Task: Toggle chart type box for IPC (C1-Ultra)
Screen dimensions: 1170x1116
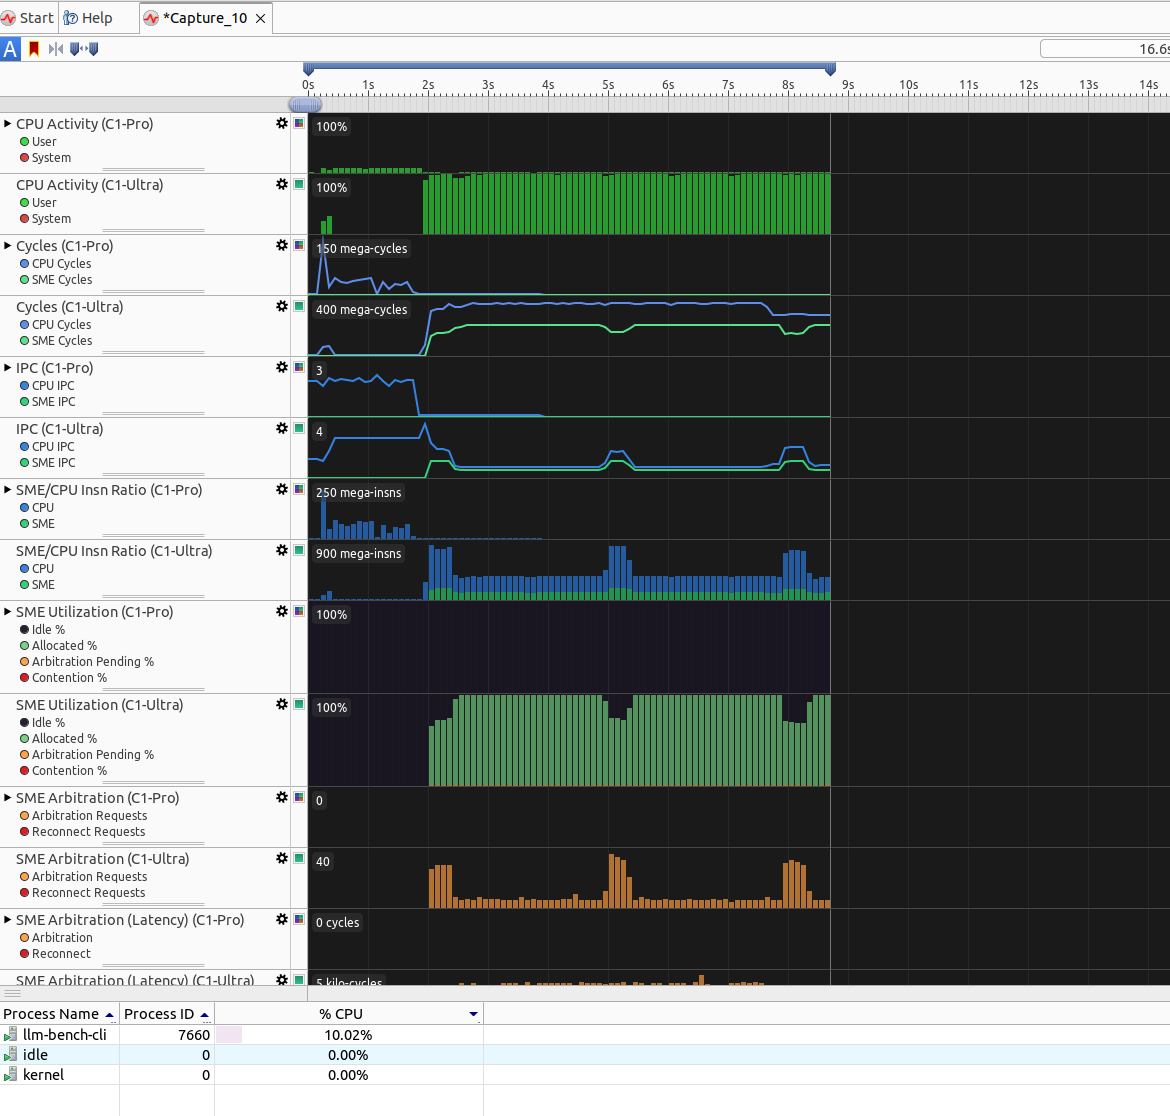Action: [299, 428]
